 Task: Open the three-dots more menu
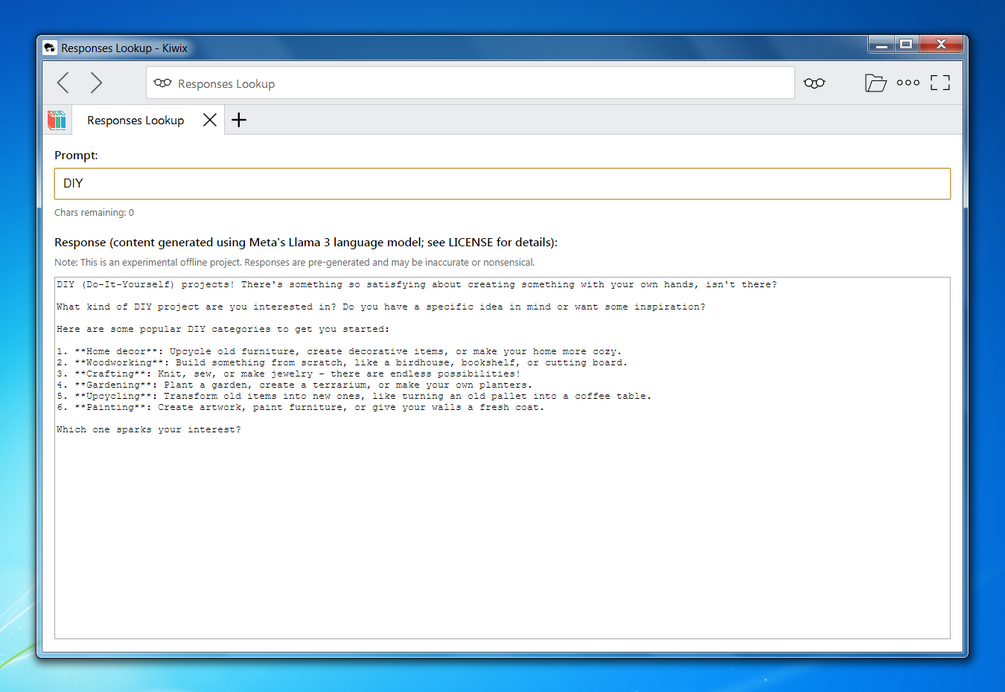[908, 83]
